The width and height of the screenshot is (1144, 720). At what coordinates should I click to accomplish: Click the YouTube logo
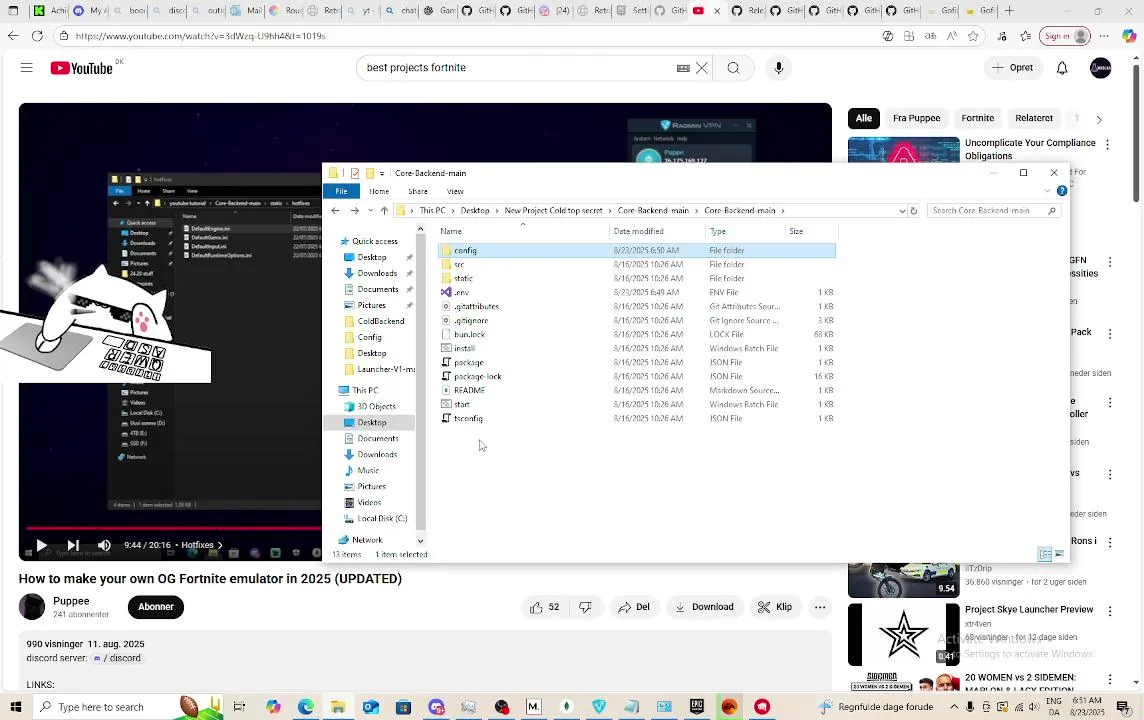82,68
